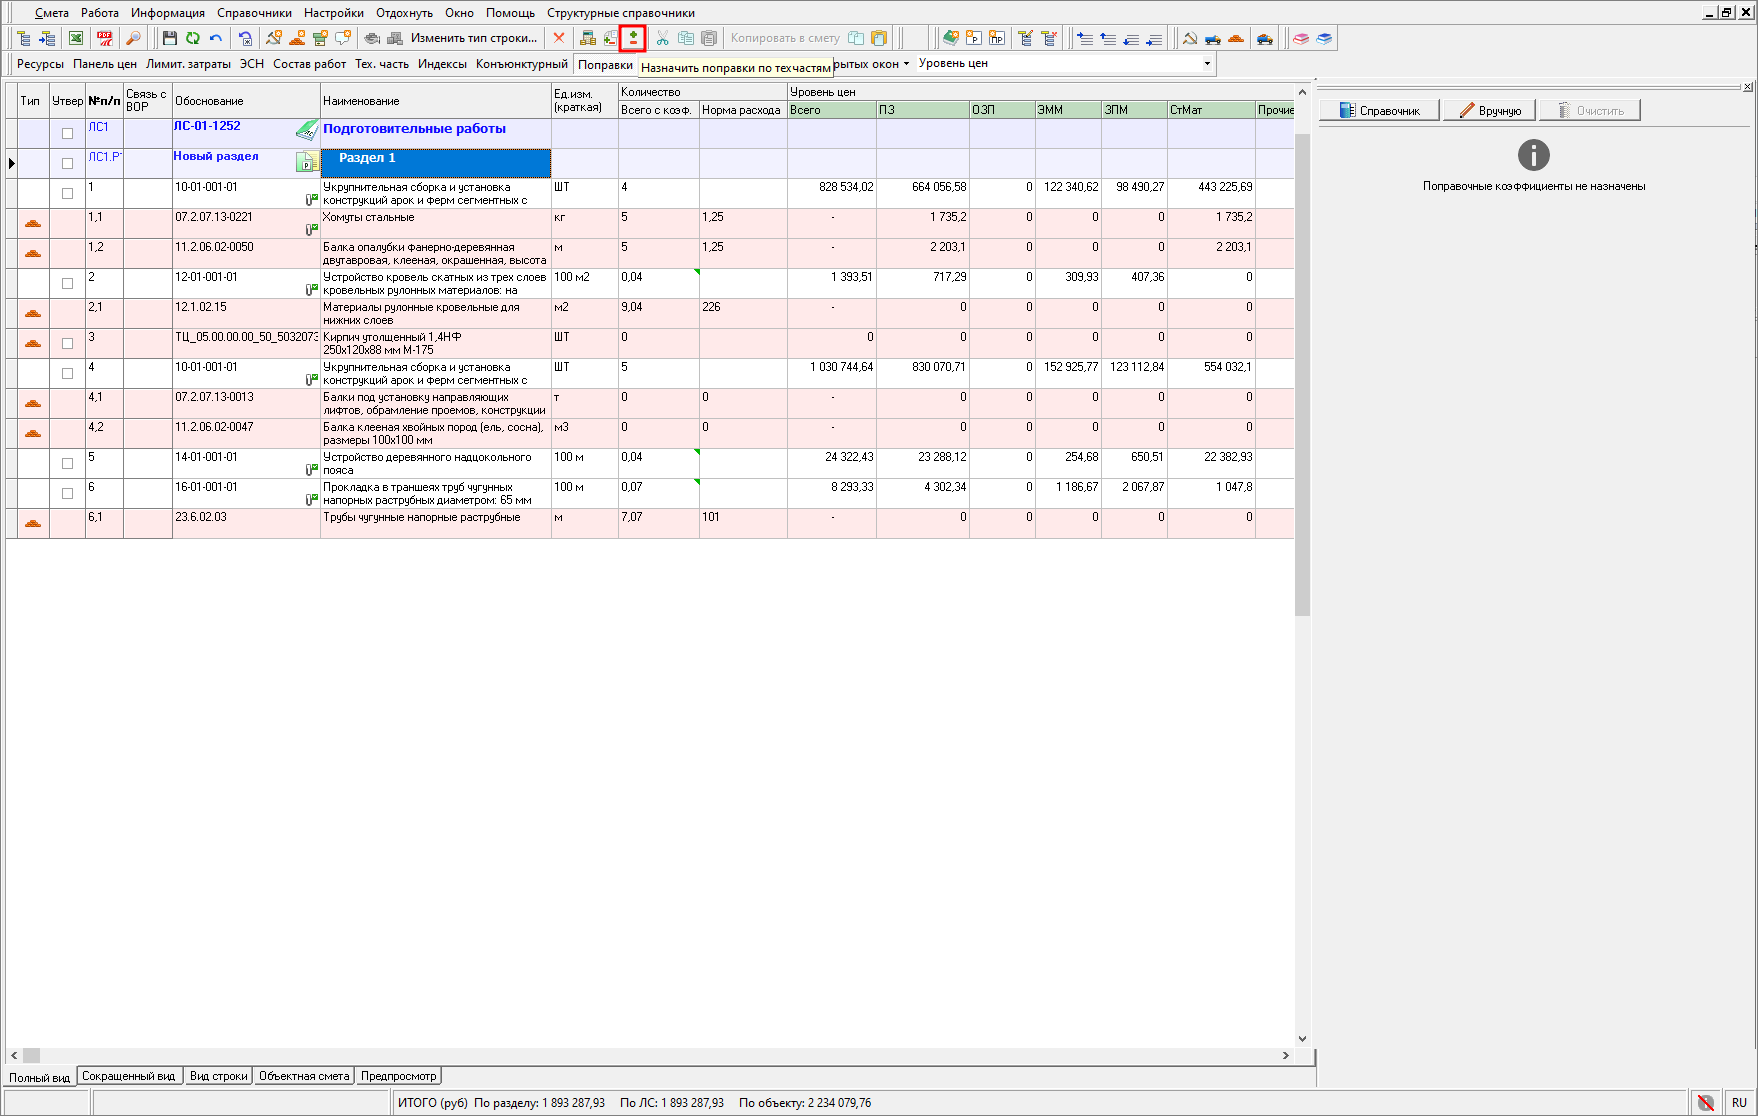
Task: Click the scissors Cut icon
Action: pyautogui.click(x=662, y=38)
